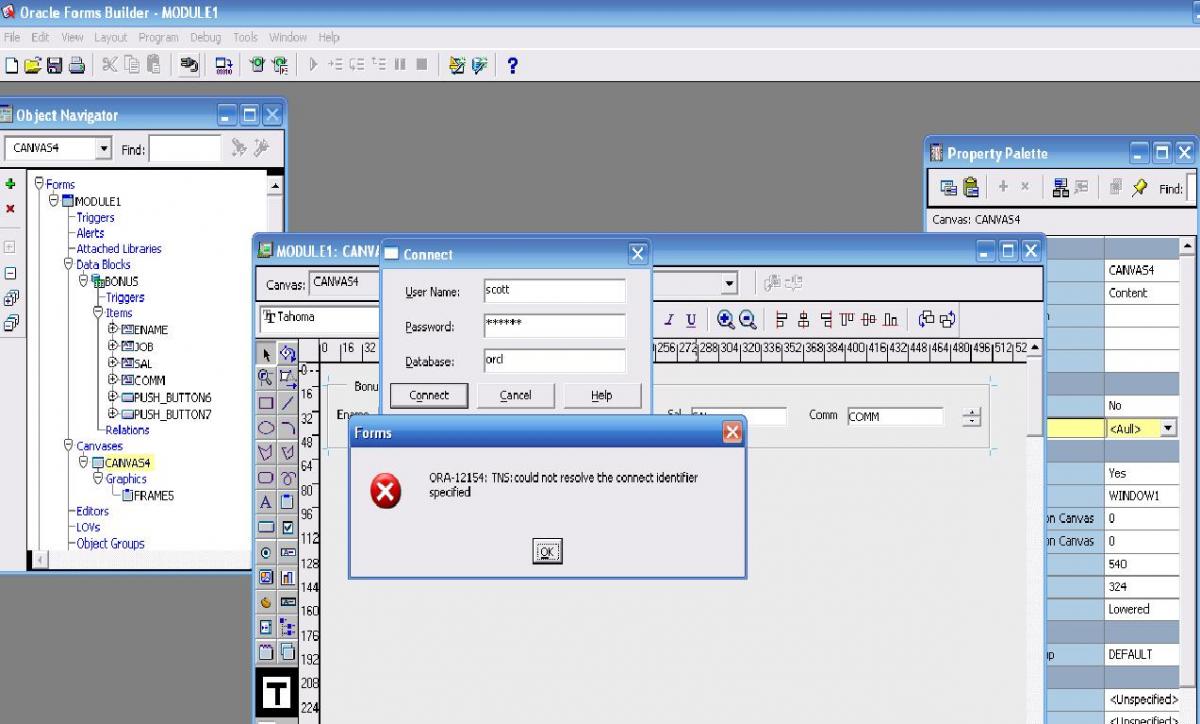Open the Tools menu
1200x724 pixels.
[x=245, y=37]
